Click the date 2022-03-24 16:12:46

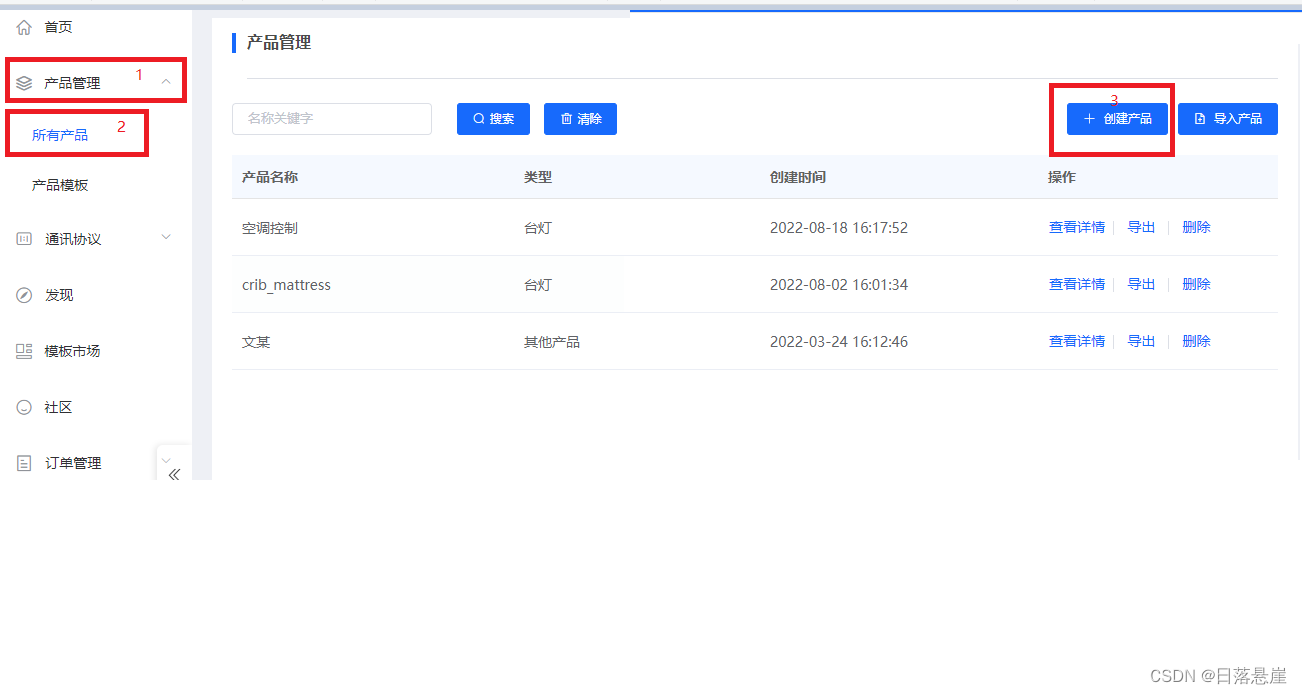point(839,342)
